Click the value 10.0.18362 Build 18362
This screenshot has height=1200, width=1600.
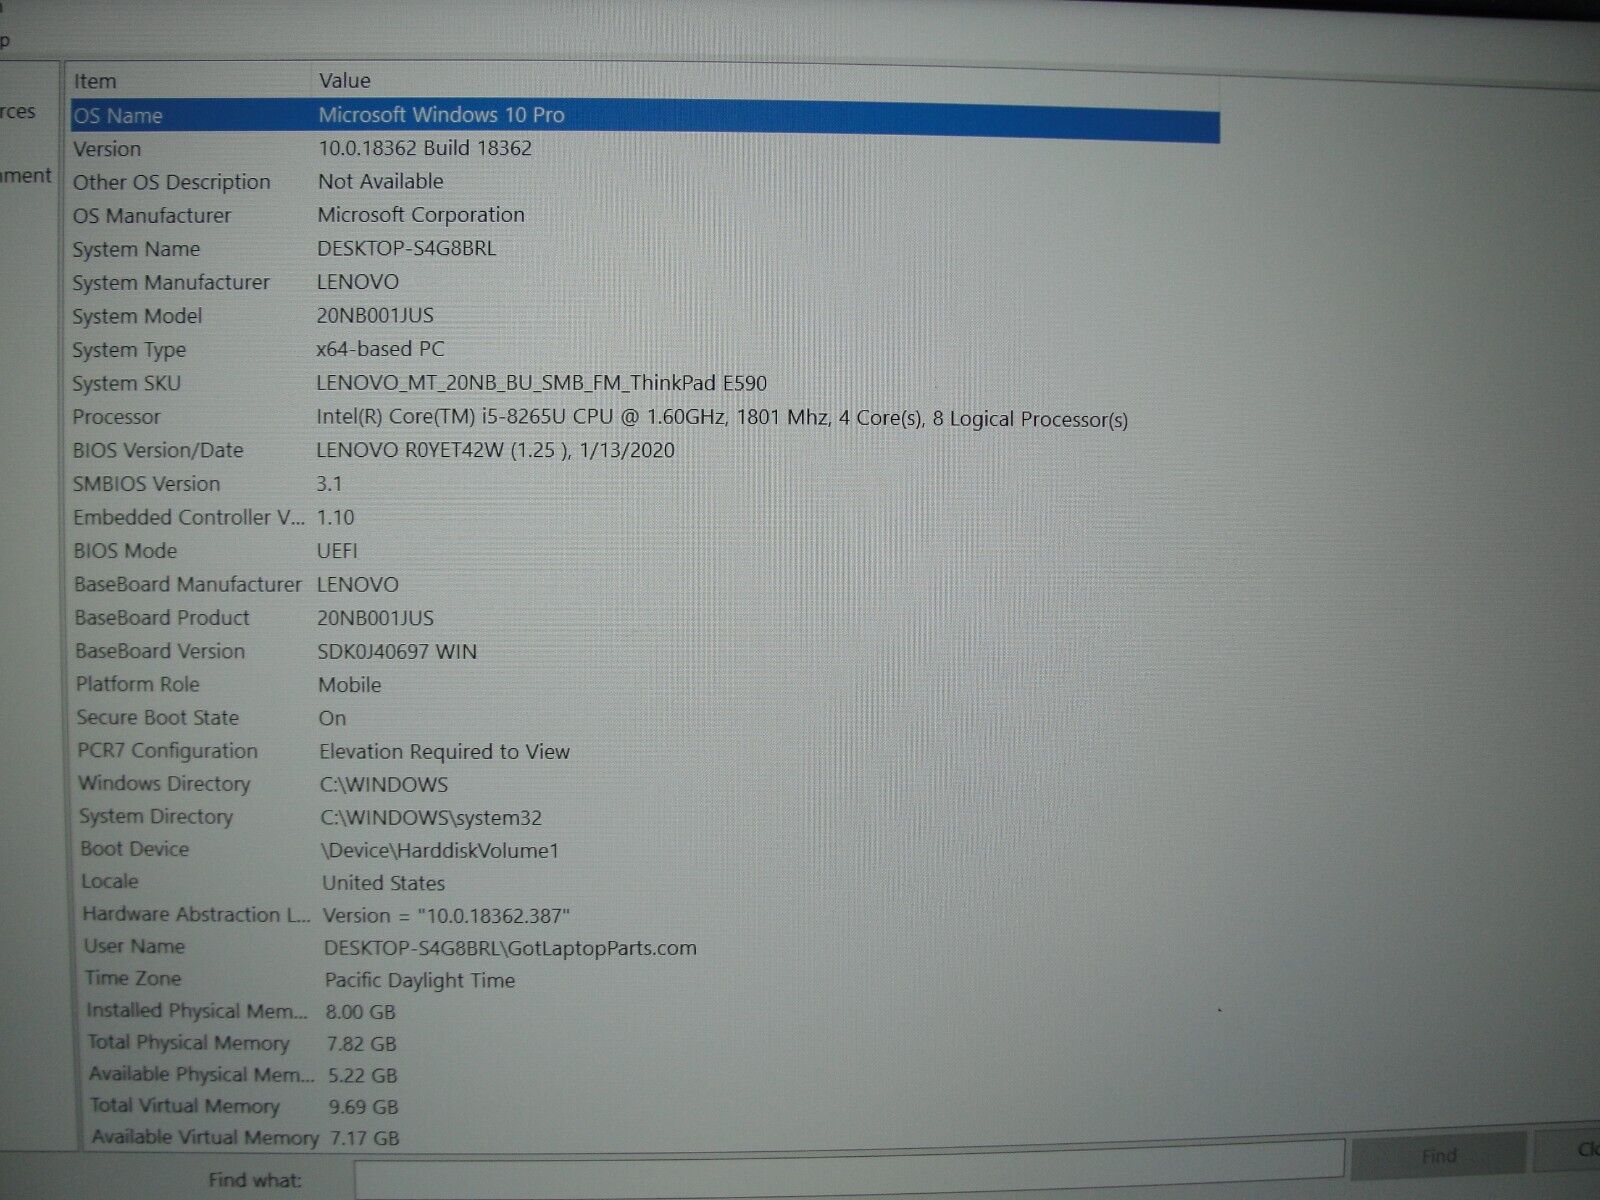[x=425, y=148]
